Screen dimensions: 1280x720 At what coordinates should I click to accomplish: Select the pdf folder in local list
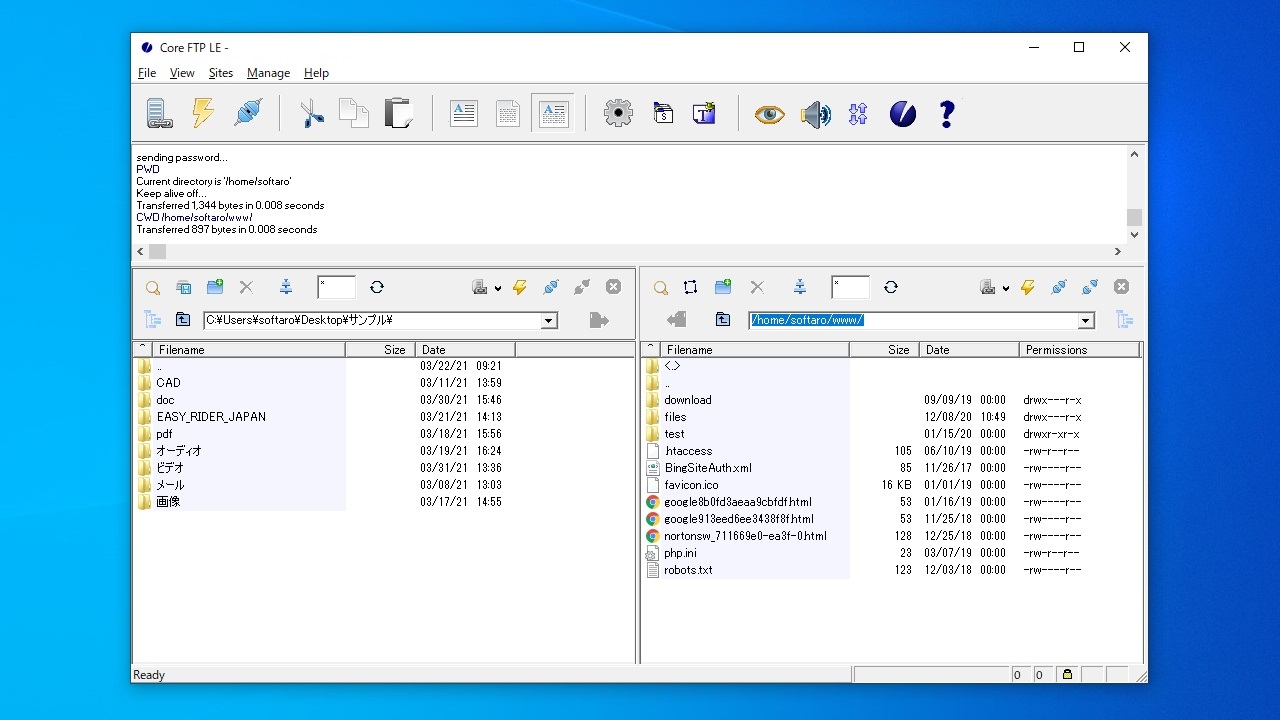point(164,434)
